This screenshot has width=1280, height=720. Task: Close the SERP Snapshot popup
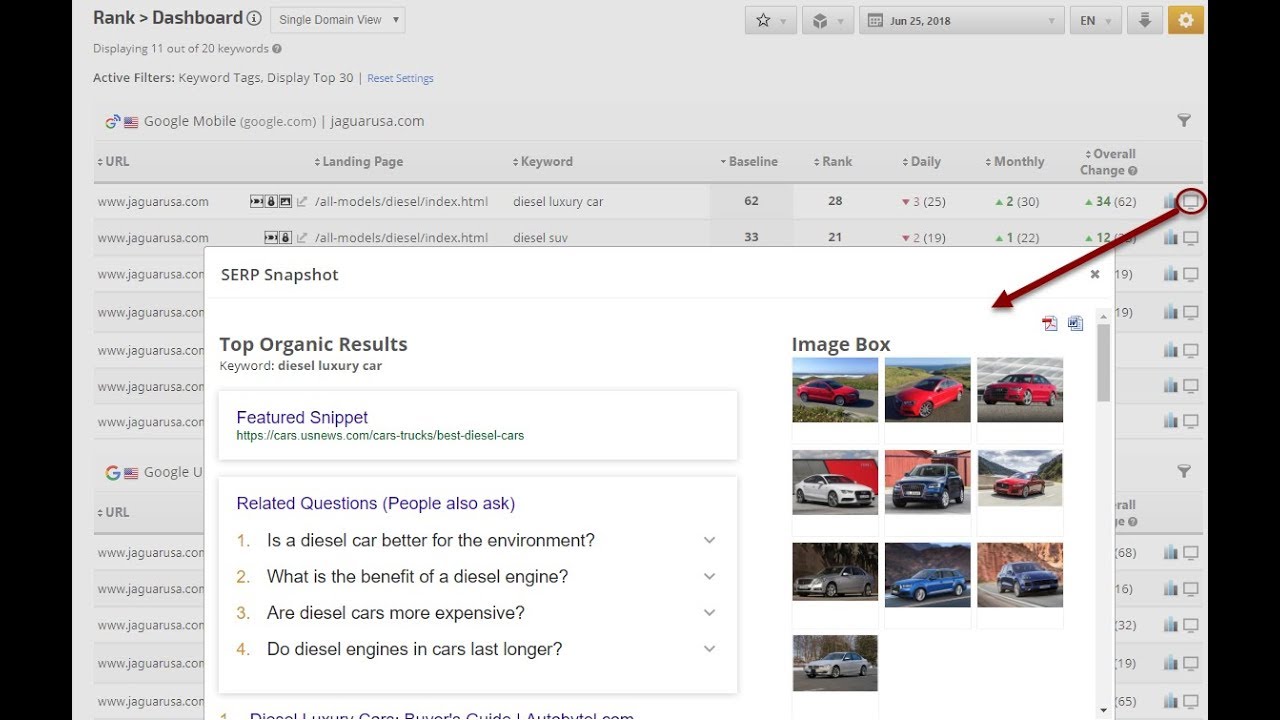[1095, 274]
